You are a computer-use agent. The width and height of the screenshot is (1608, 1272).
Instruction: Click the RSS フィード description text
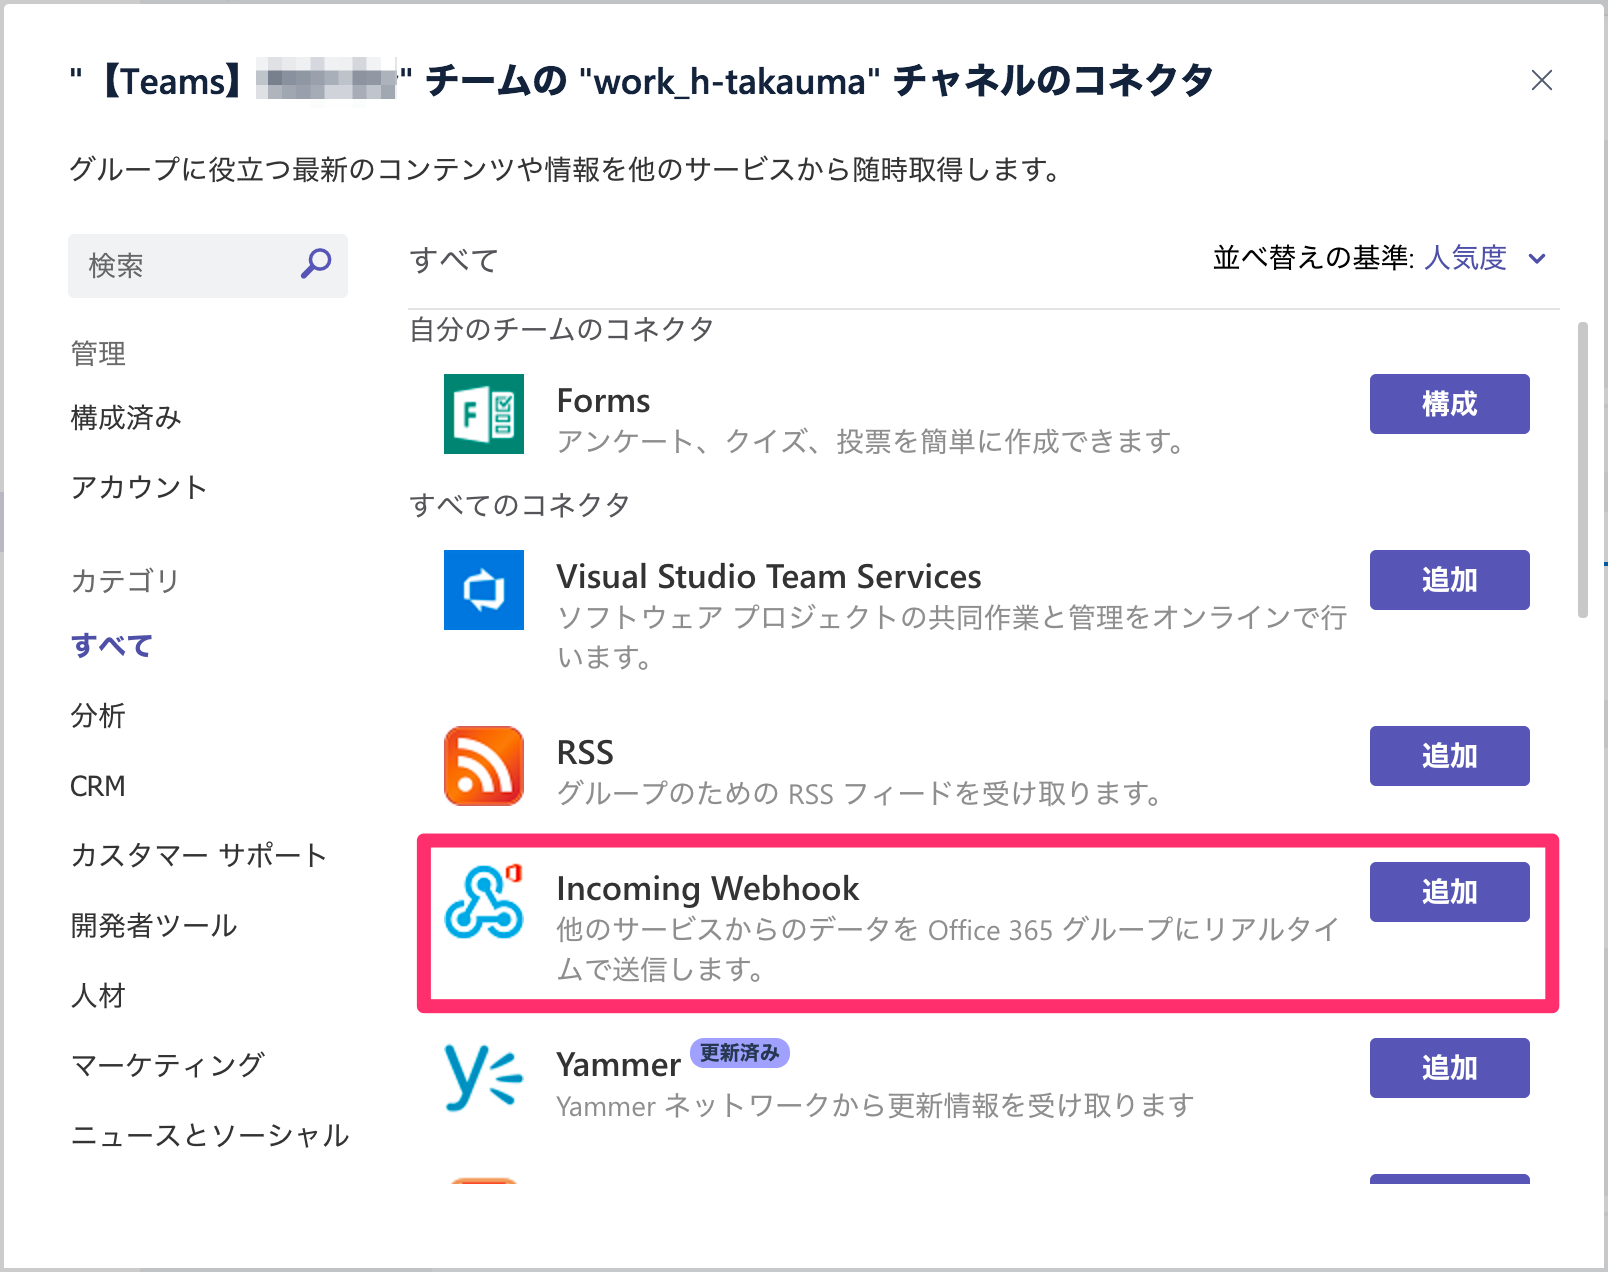[x=859, y=793]
